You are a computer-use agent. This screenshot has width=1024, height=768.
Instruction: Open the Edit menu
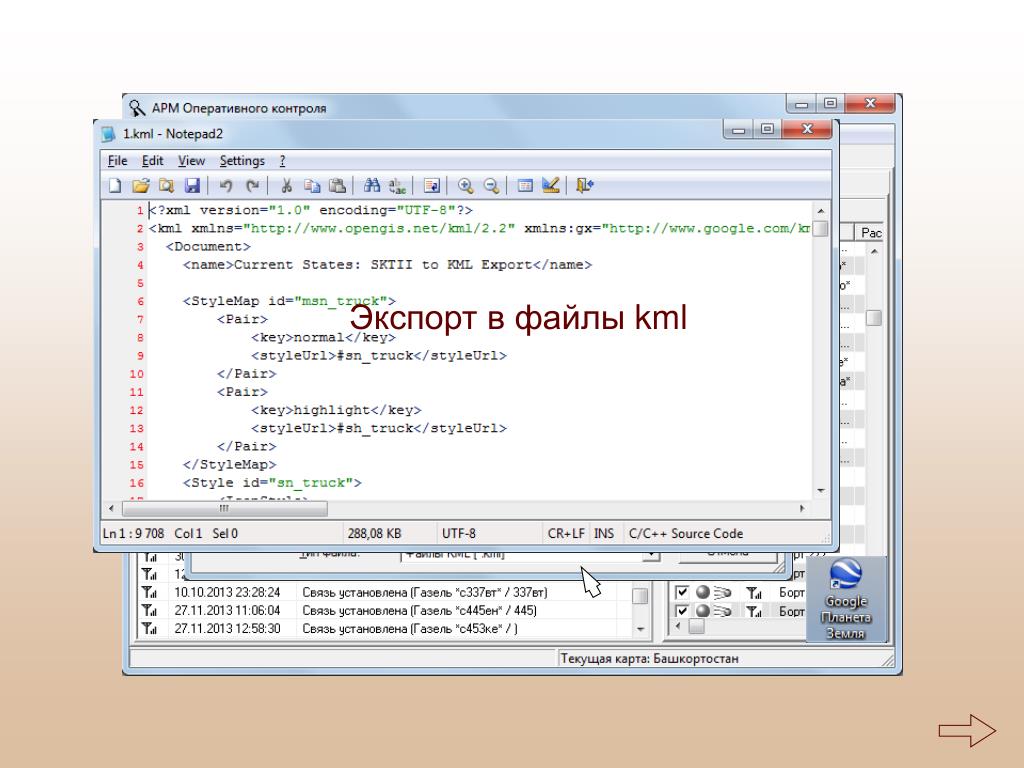pos(152,161)
